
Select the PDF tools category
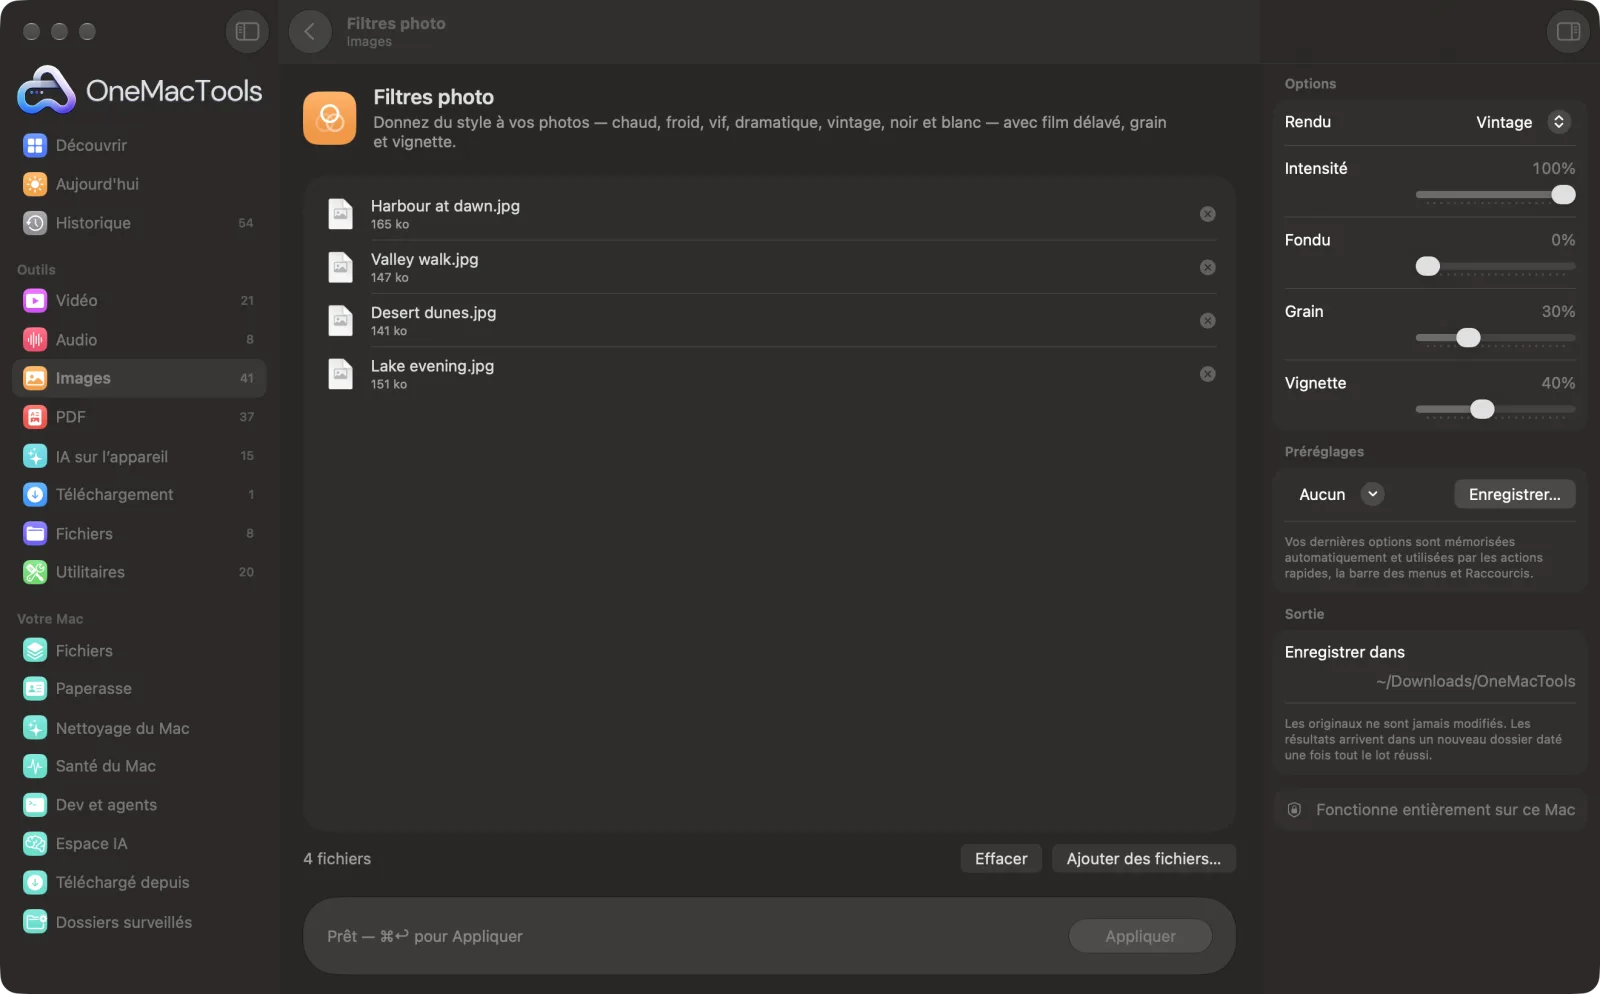139,417
